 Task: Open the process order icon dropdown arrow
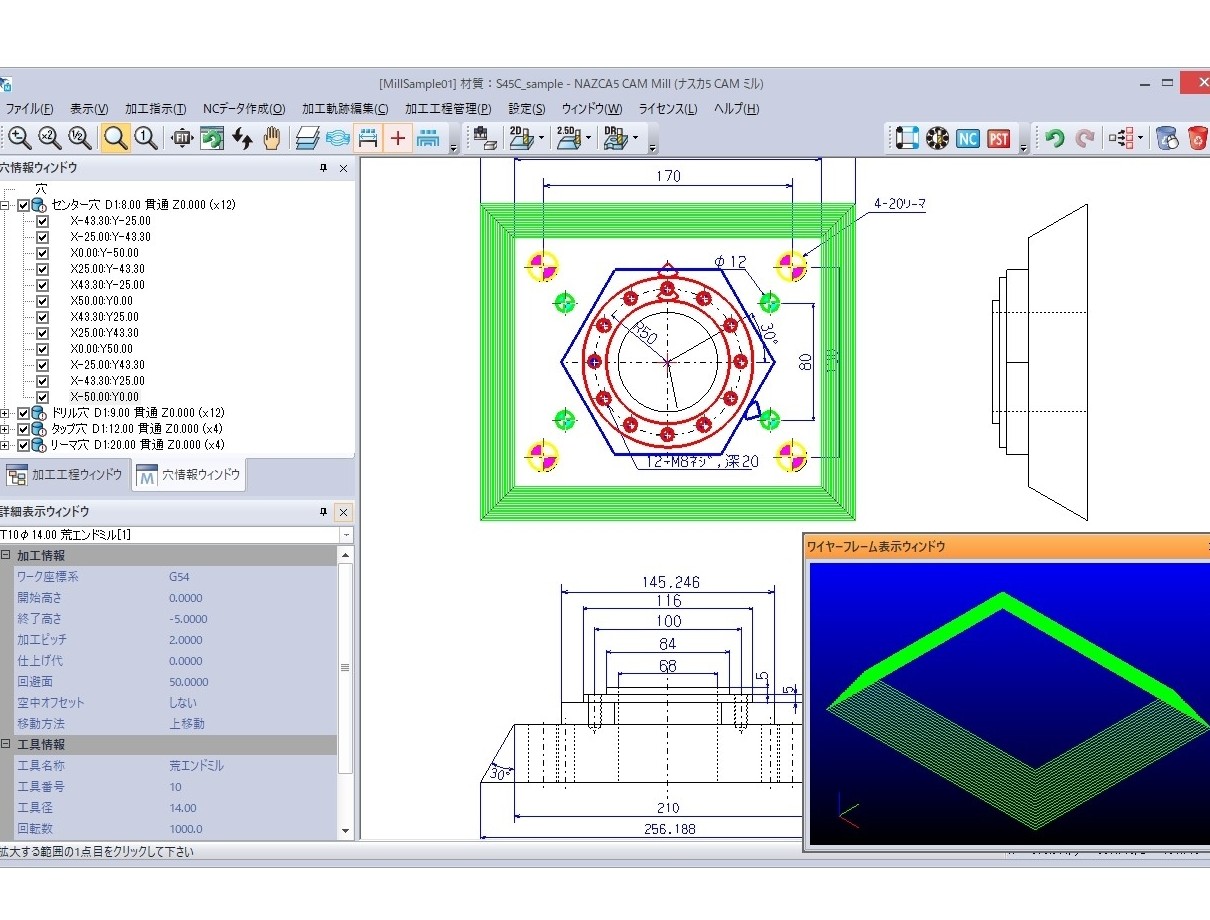1140,139
